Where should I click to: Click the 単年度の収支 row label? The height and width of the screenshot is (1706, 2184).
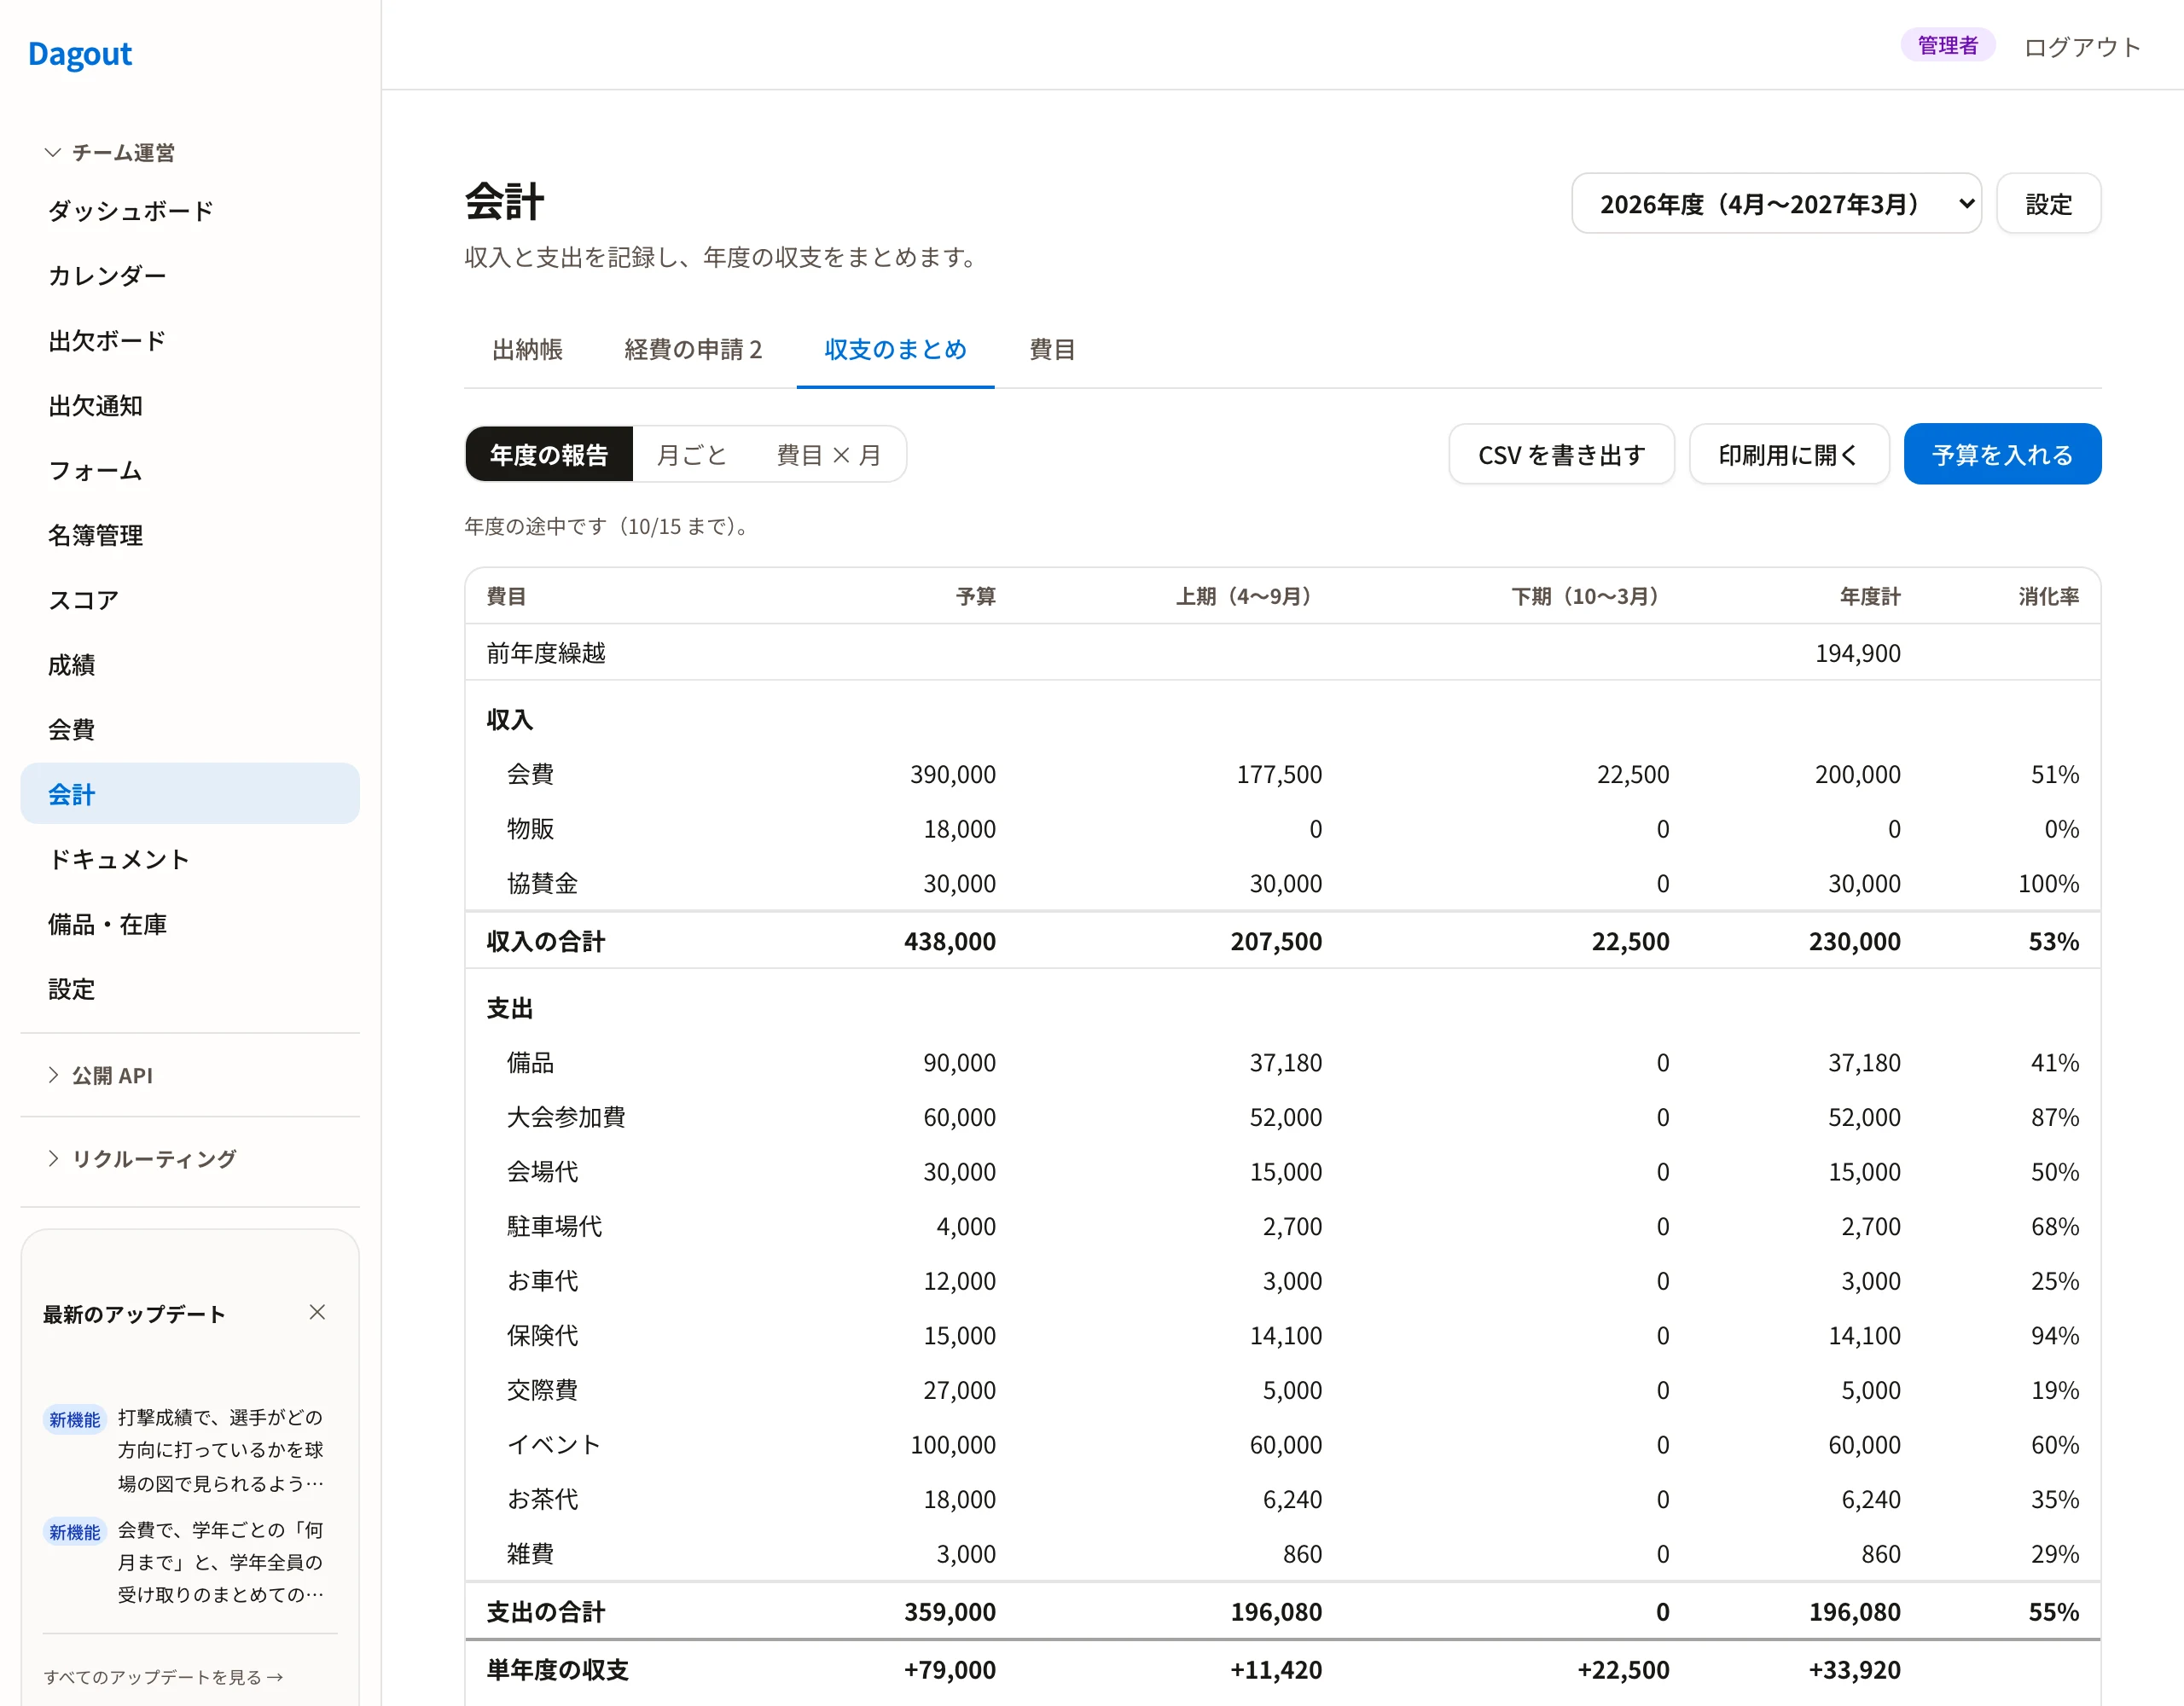(x=557, y=1669)
